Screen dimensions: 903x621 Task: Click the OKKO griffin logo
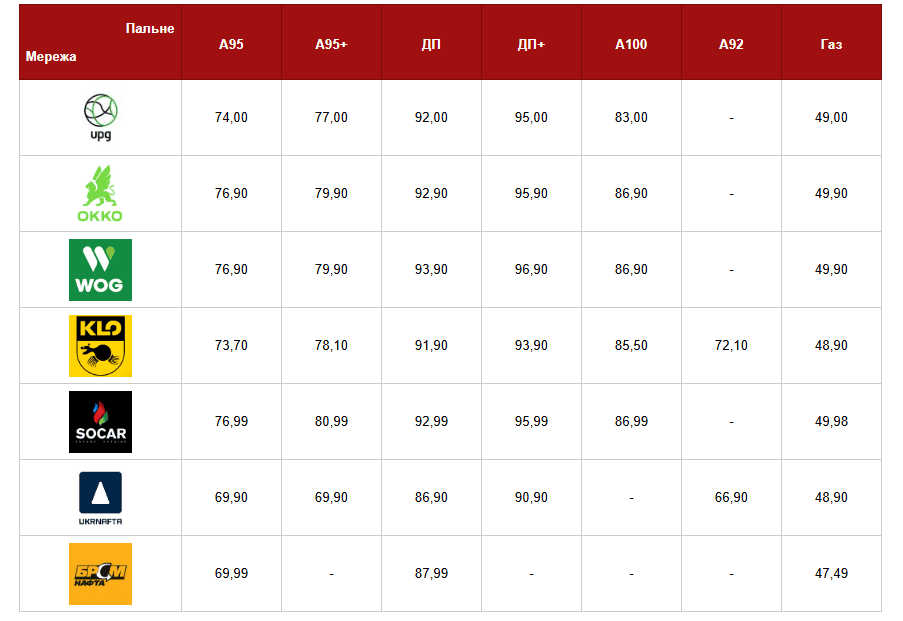click(x=100, y=193)
